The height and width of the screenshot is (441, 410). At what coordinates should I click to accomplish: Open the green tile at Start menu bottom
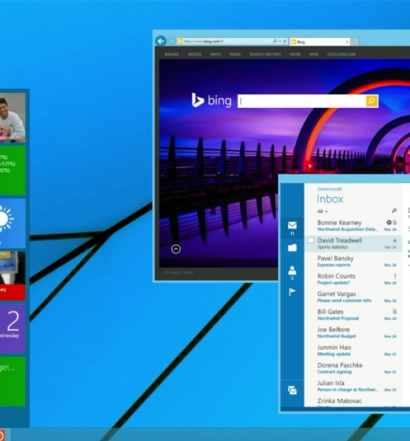tap(13, 381)
